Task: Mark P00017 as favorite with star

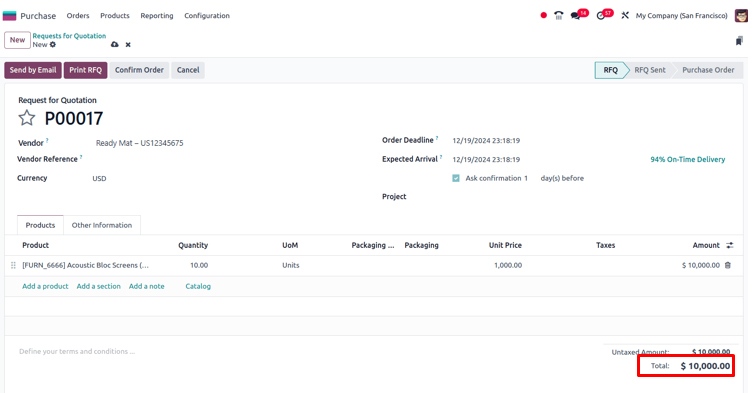Action: 27,118
